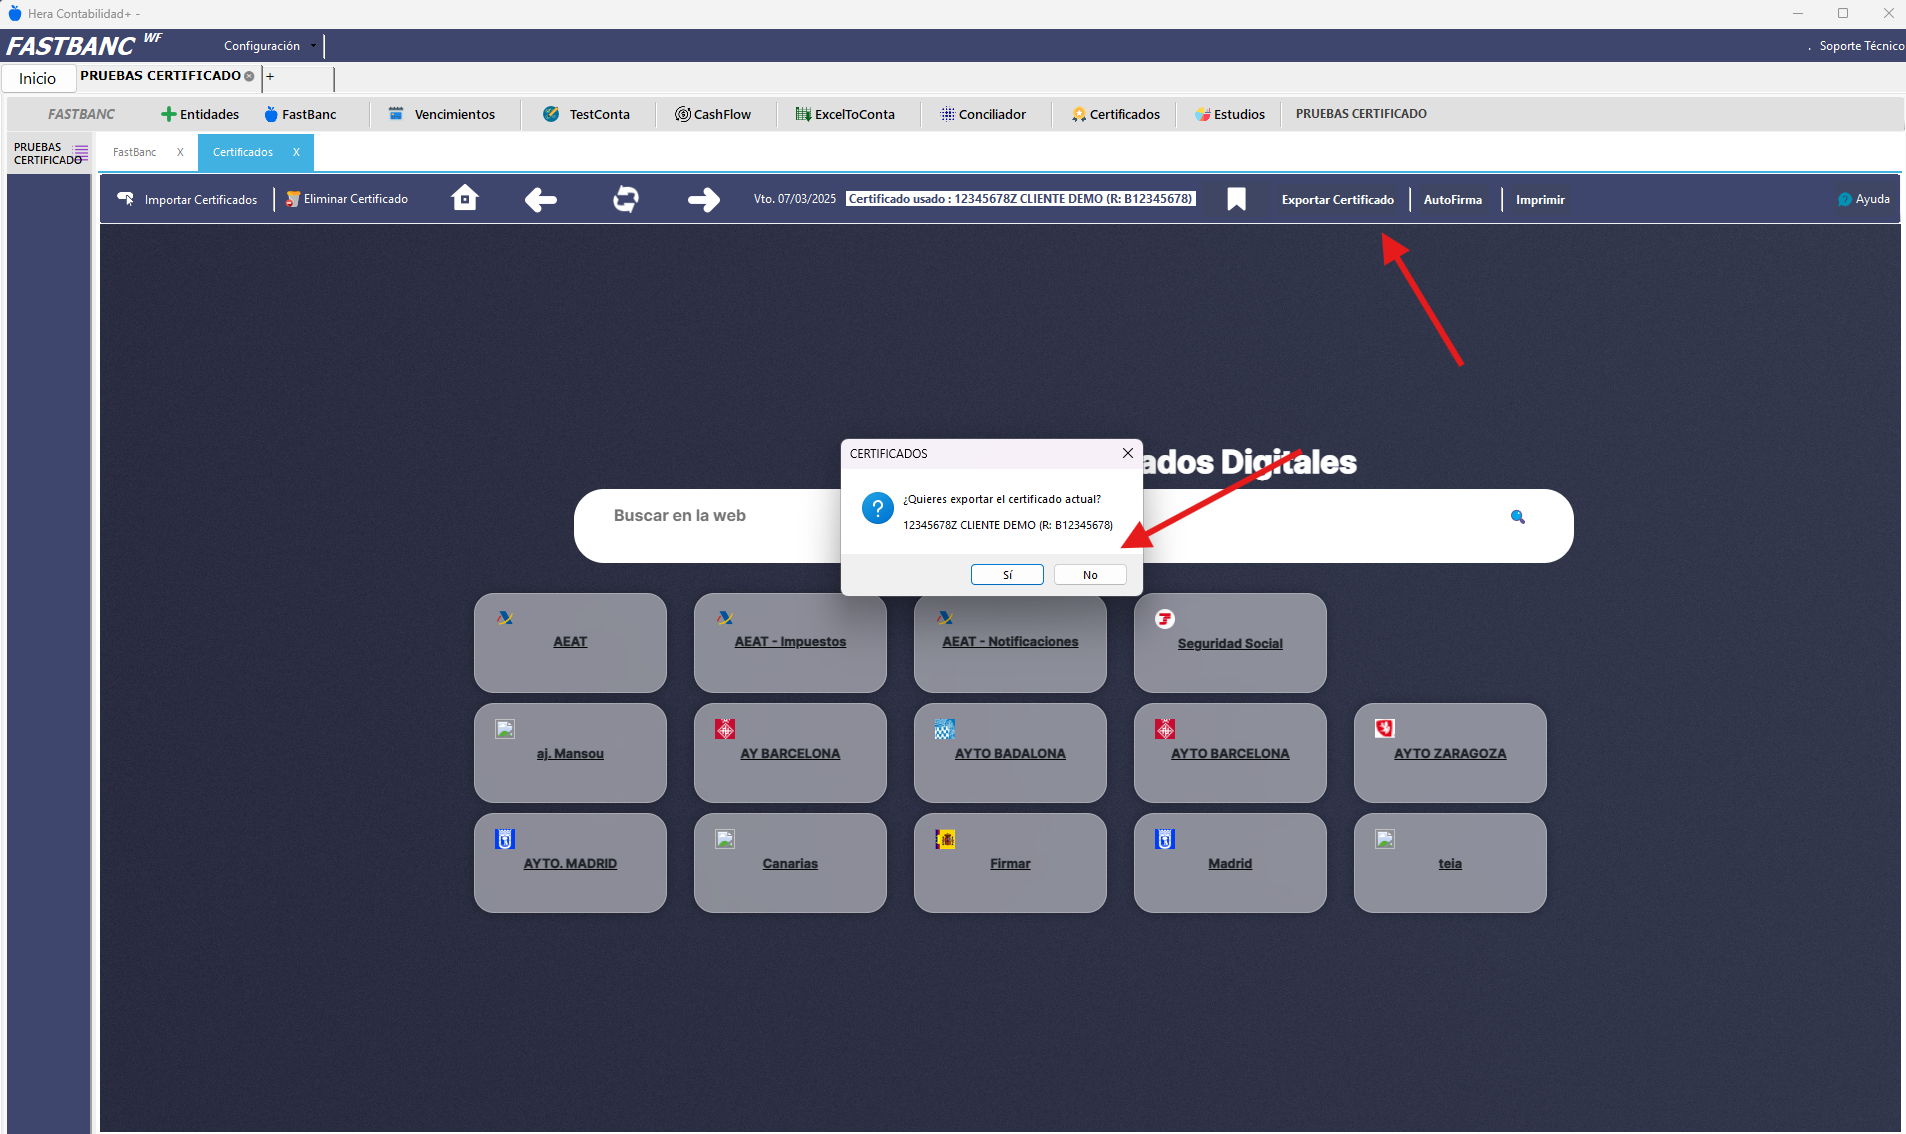Refresh the page with the reload icon
1906x1134 pixels.
click(626, 199)
